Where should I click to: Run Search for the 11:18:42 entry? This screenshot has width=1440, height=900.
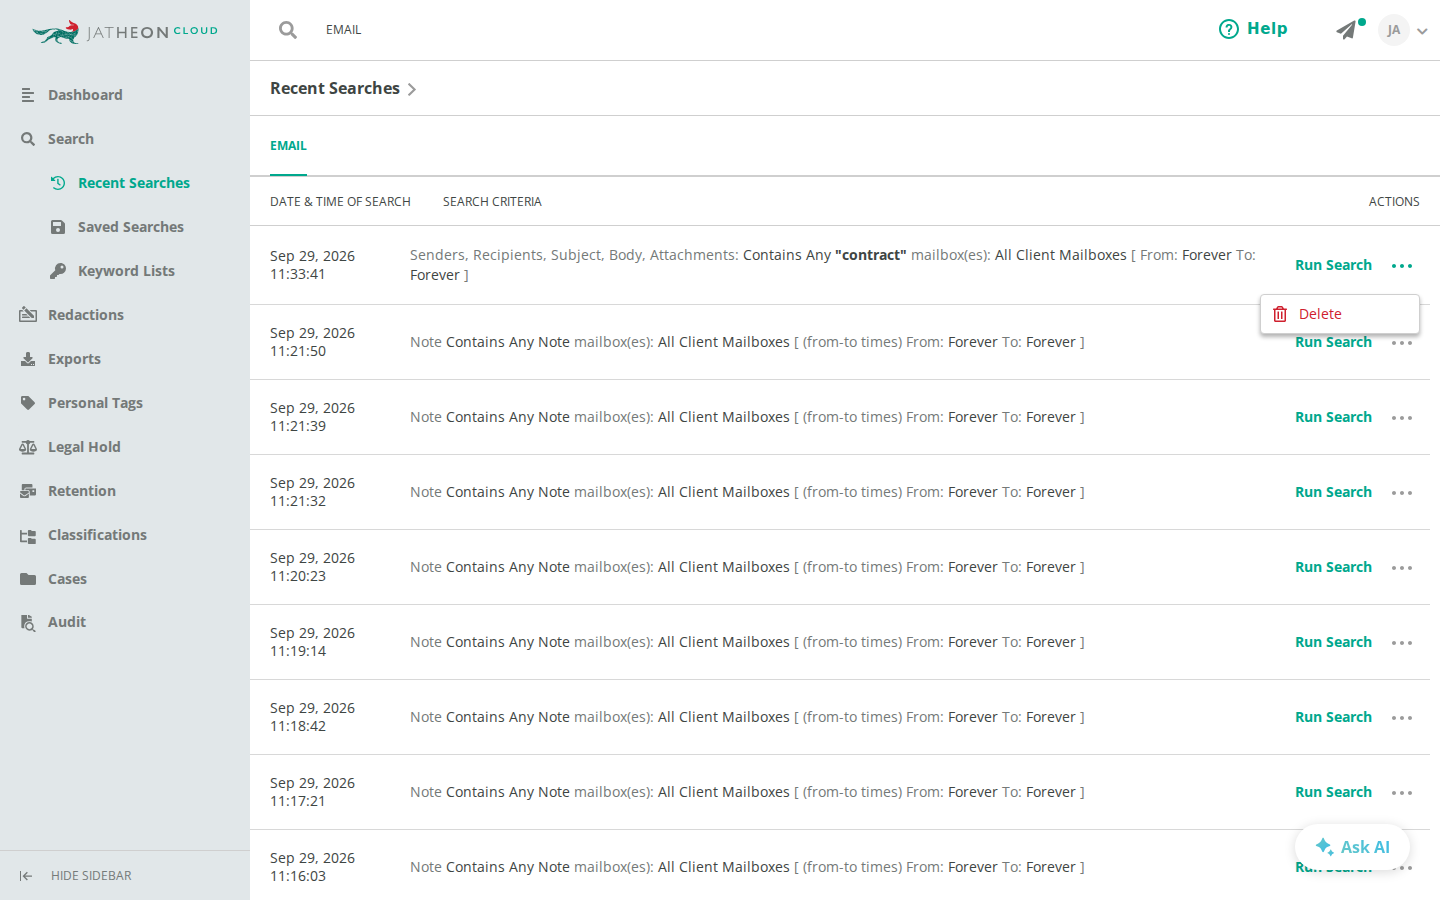(1333, 717)
